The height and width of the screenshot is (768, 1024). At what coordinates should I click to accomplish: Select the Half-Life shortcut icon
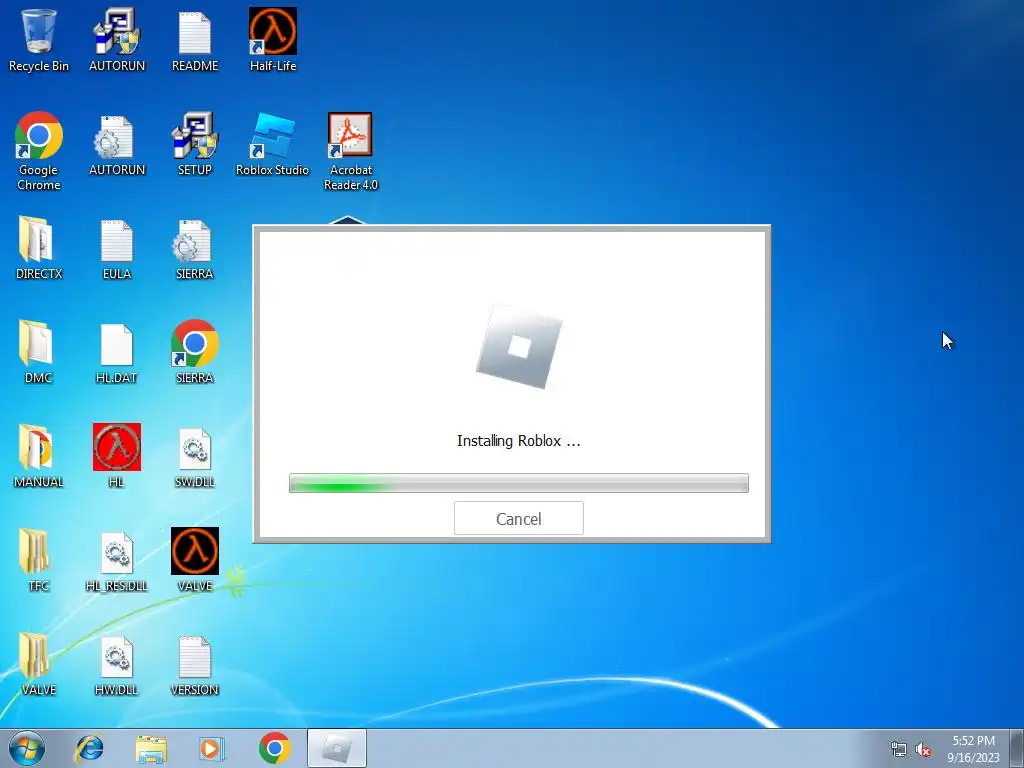(x=273, y=39)
